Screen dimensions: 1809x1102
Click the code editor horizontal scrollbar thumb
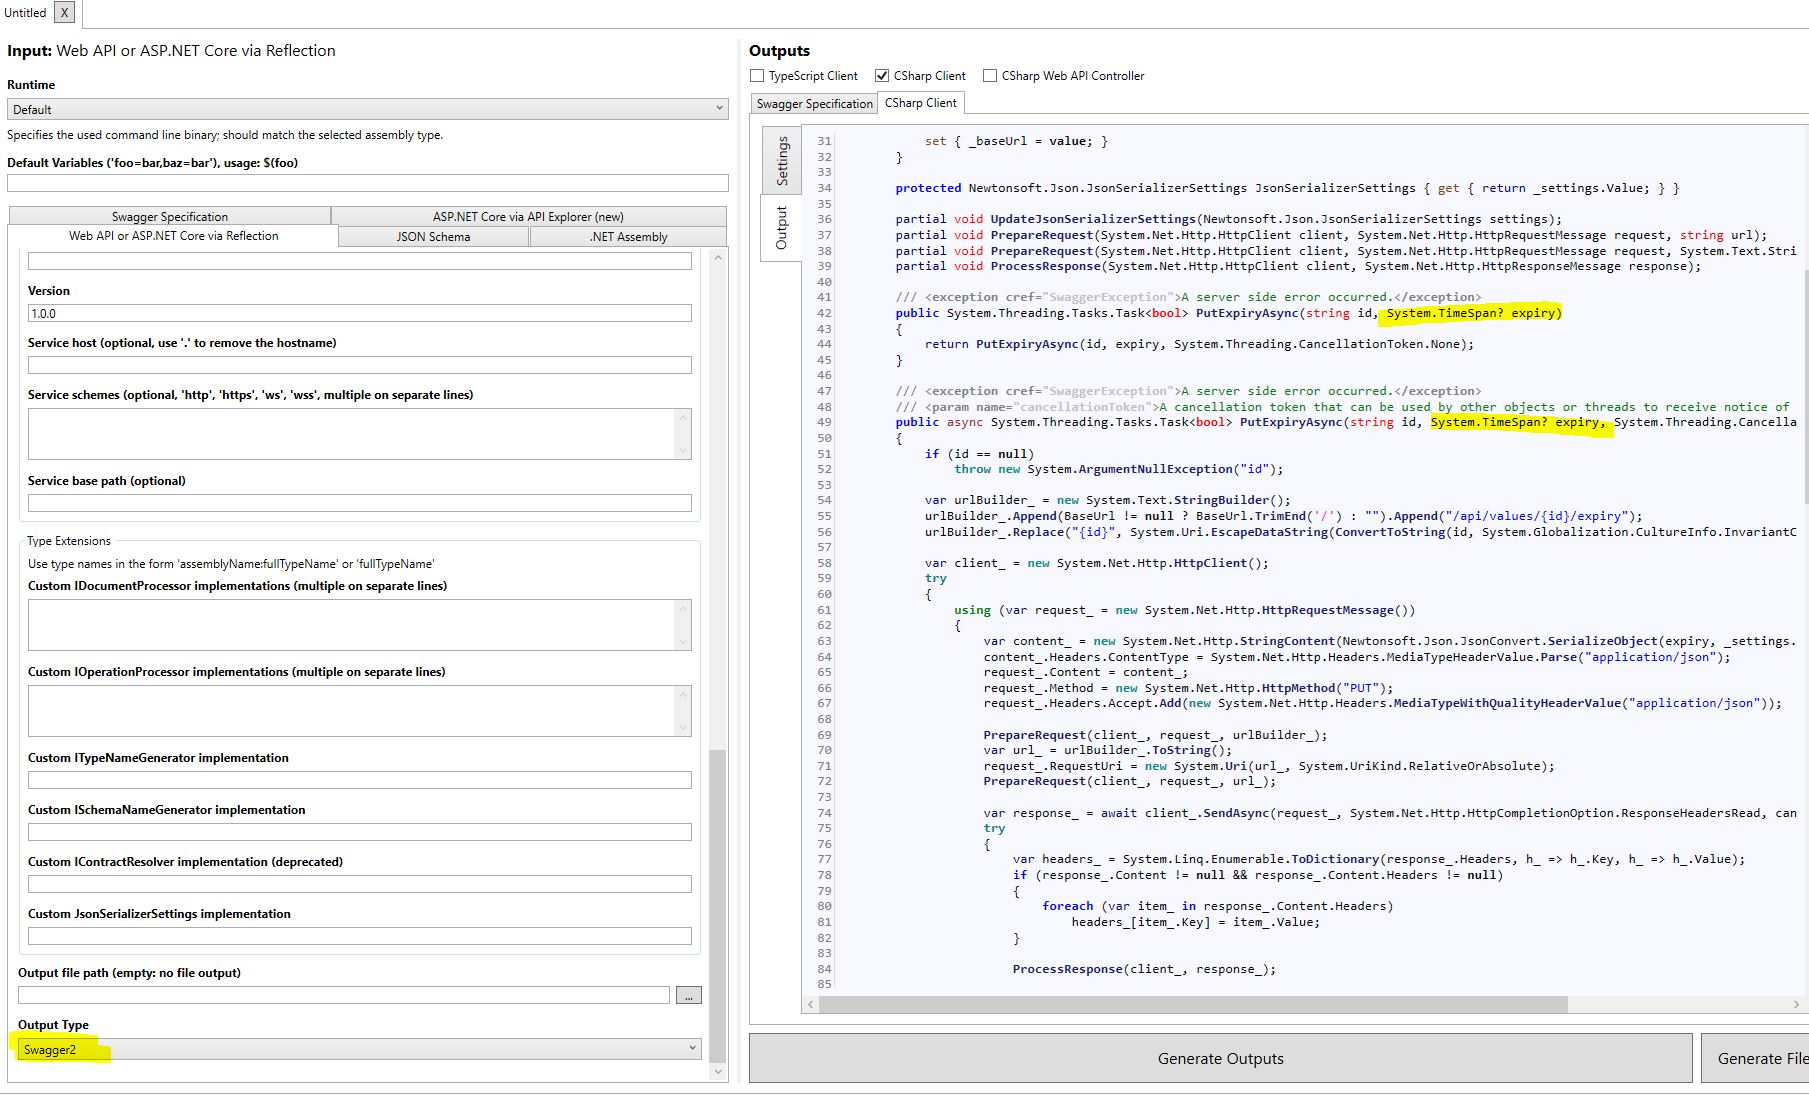pos(1193,1004)
